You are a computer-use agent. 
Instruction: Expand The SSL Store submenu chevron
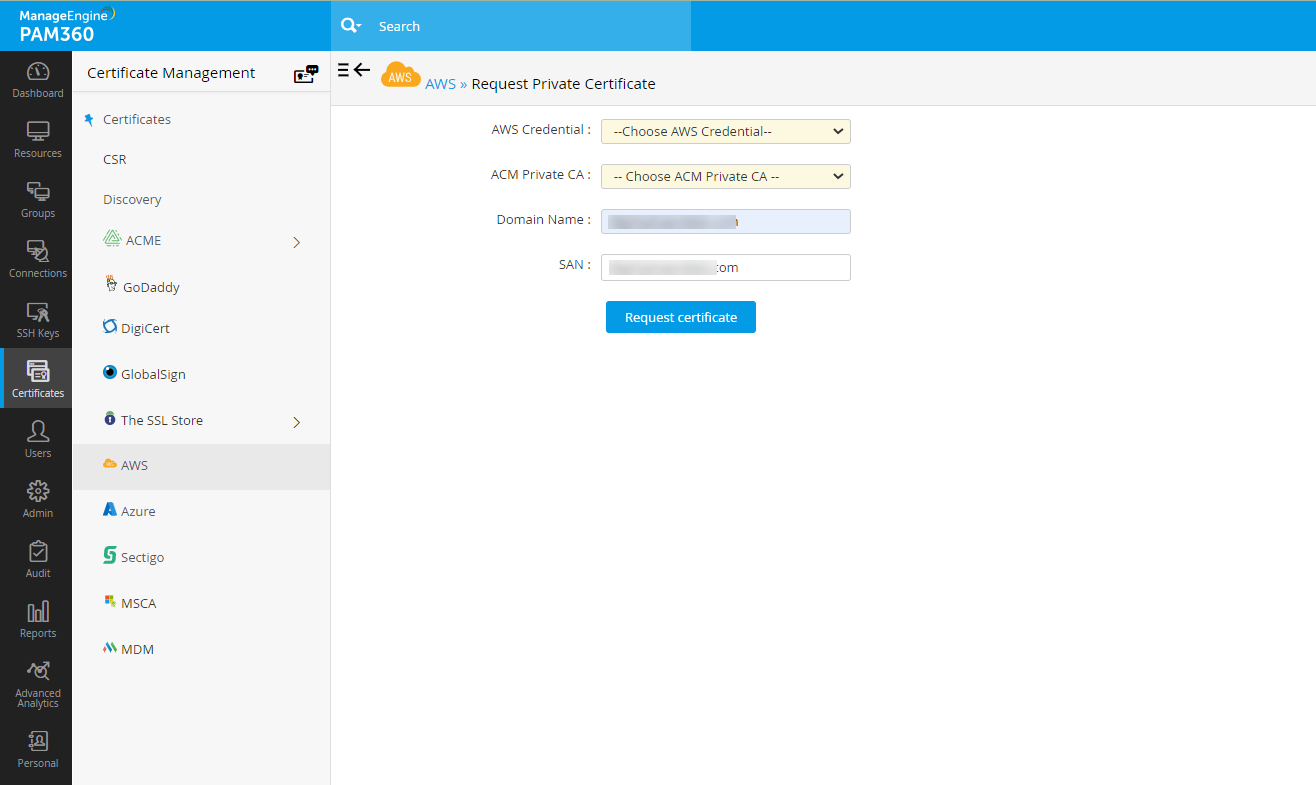coord(296,422)
